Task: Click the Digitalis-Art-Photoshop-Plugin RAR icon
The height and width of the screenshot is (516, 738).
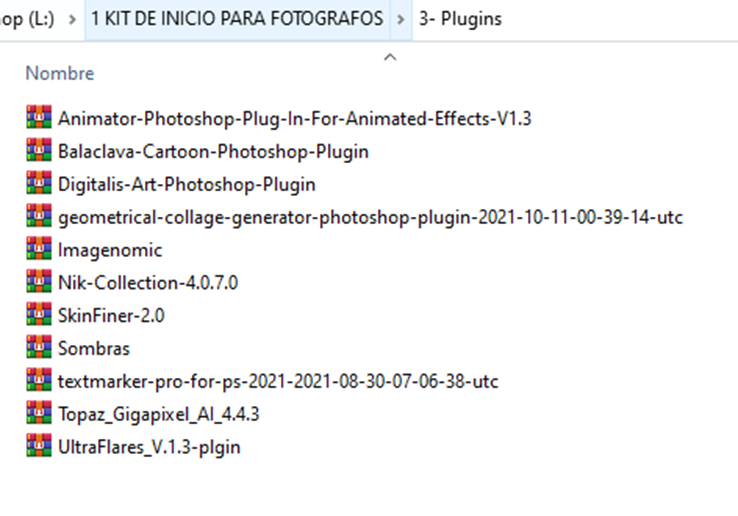Action: [39, 183]
